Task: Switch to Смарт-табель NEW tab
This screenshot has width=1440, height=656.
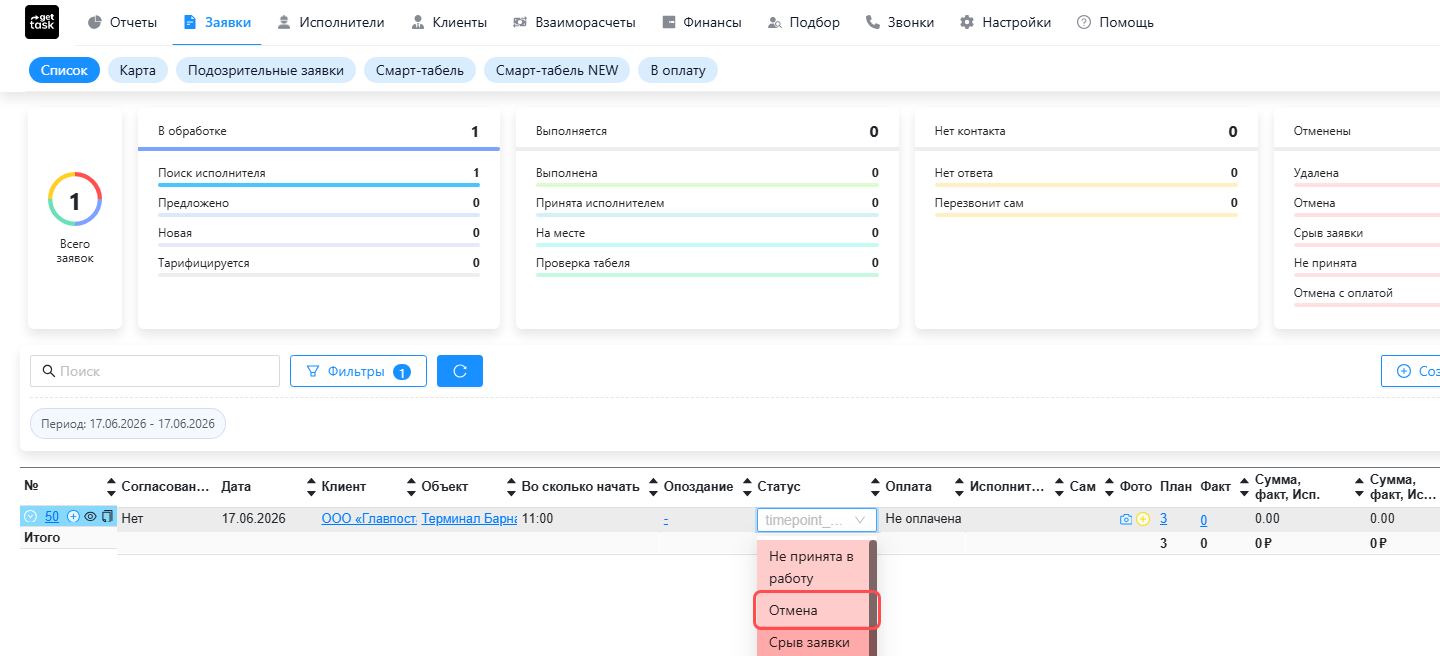Action: [557, 70]
